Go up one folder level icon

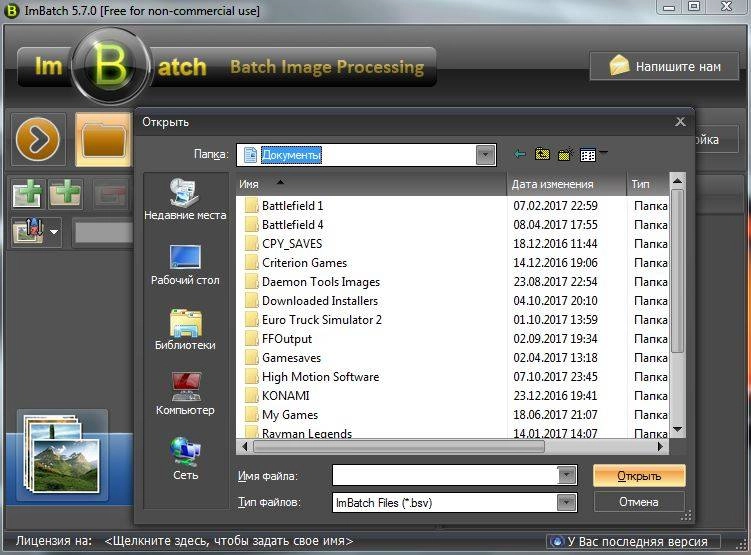(542, 154)
